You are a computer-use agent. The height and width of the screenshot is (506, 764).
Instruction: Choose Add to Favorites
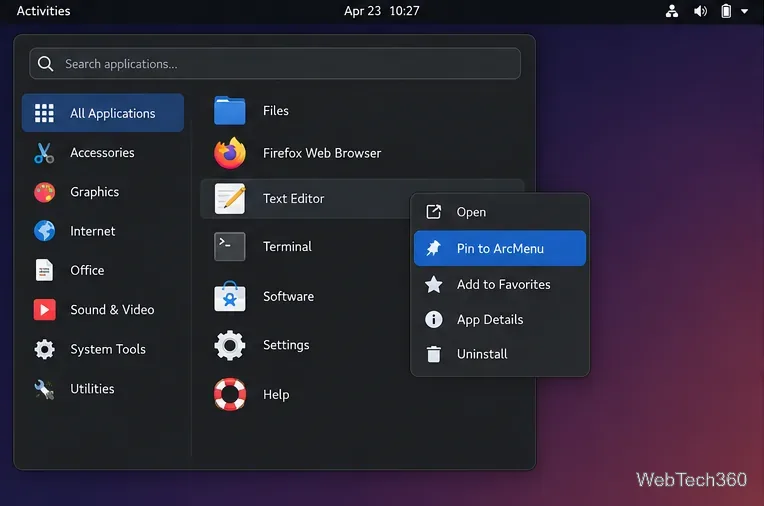click(500, 284)
